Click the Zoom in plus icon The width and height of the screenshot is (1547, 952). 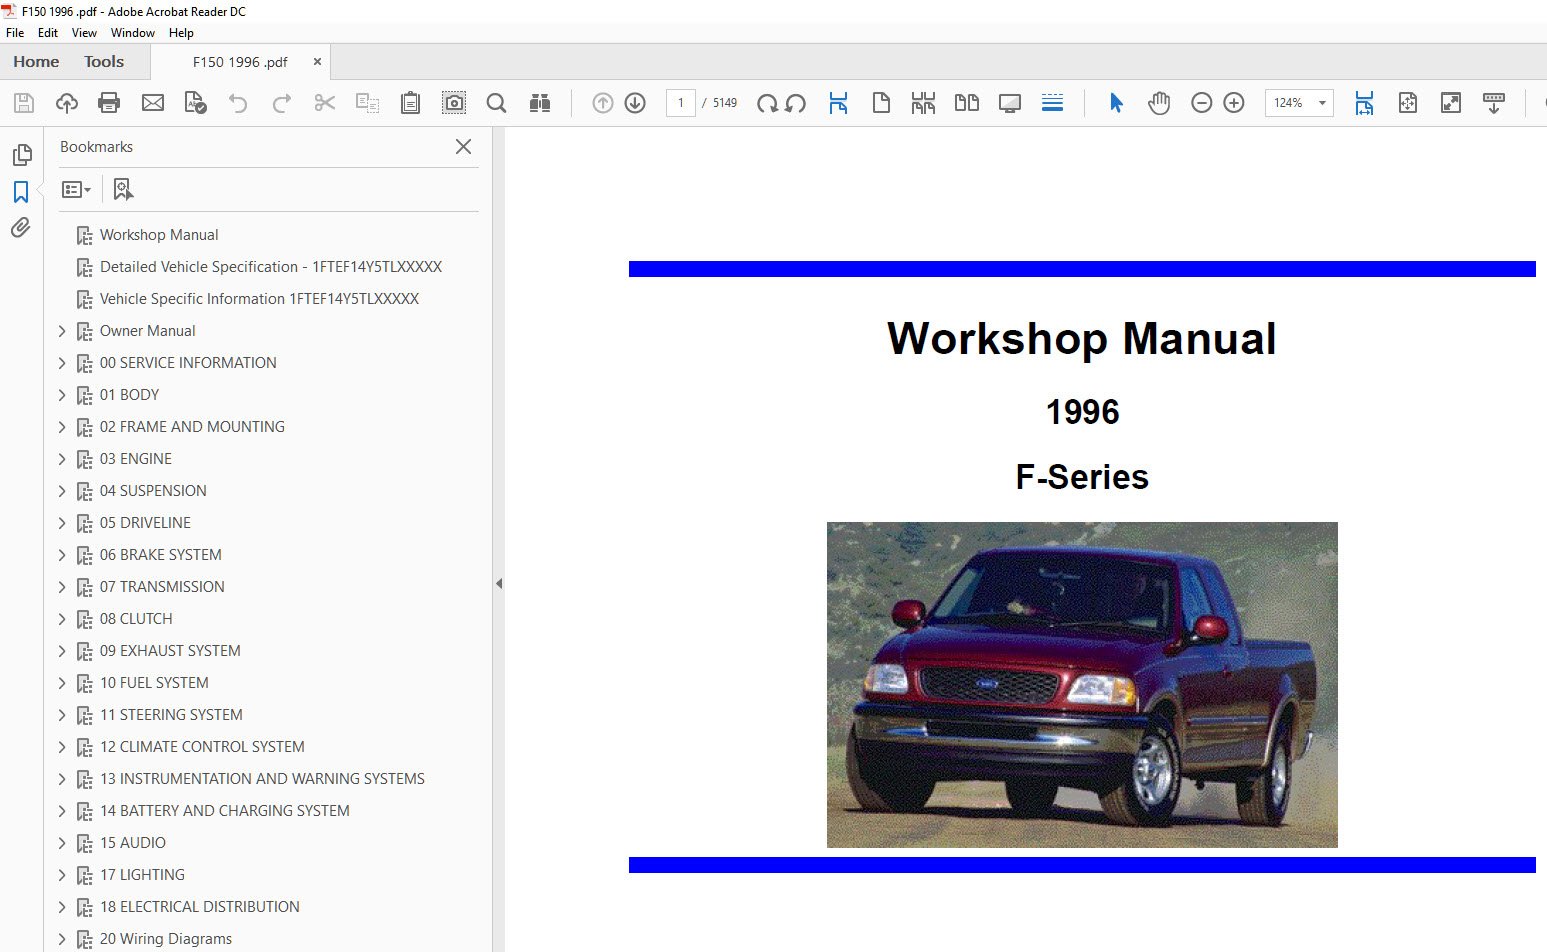pos(1234,103)
